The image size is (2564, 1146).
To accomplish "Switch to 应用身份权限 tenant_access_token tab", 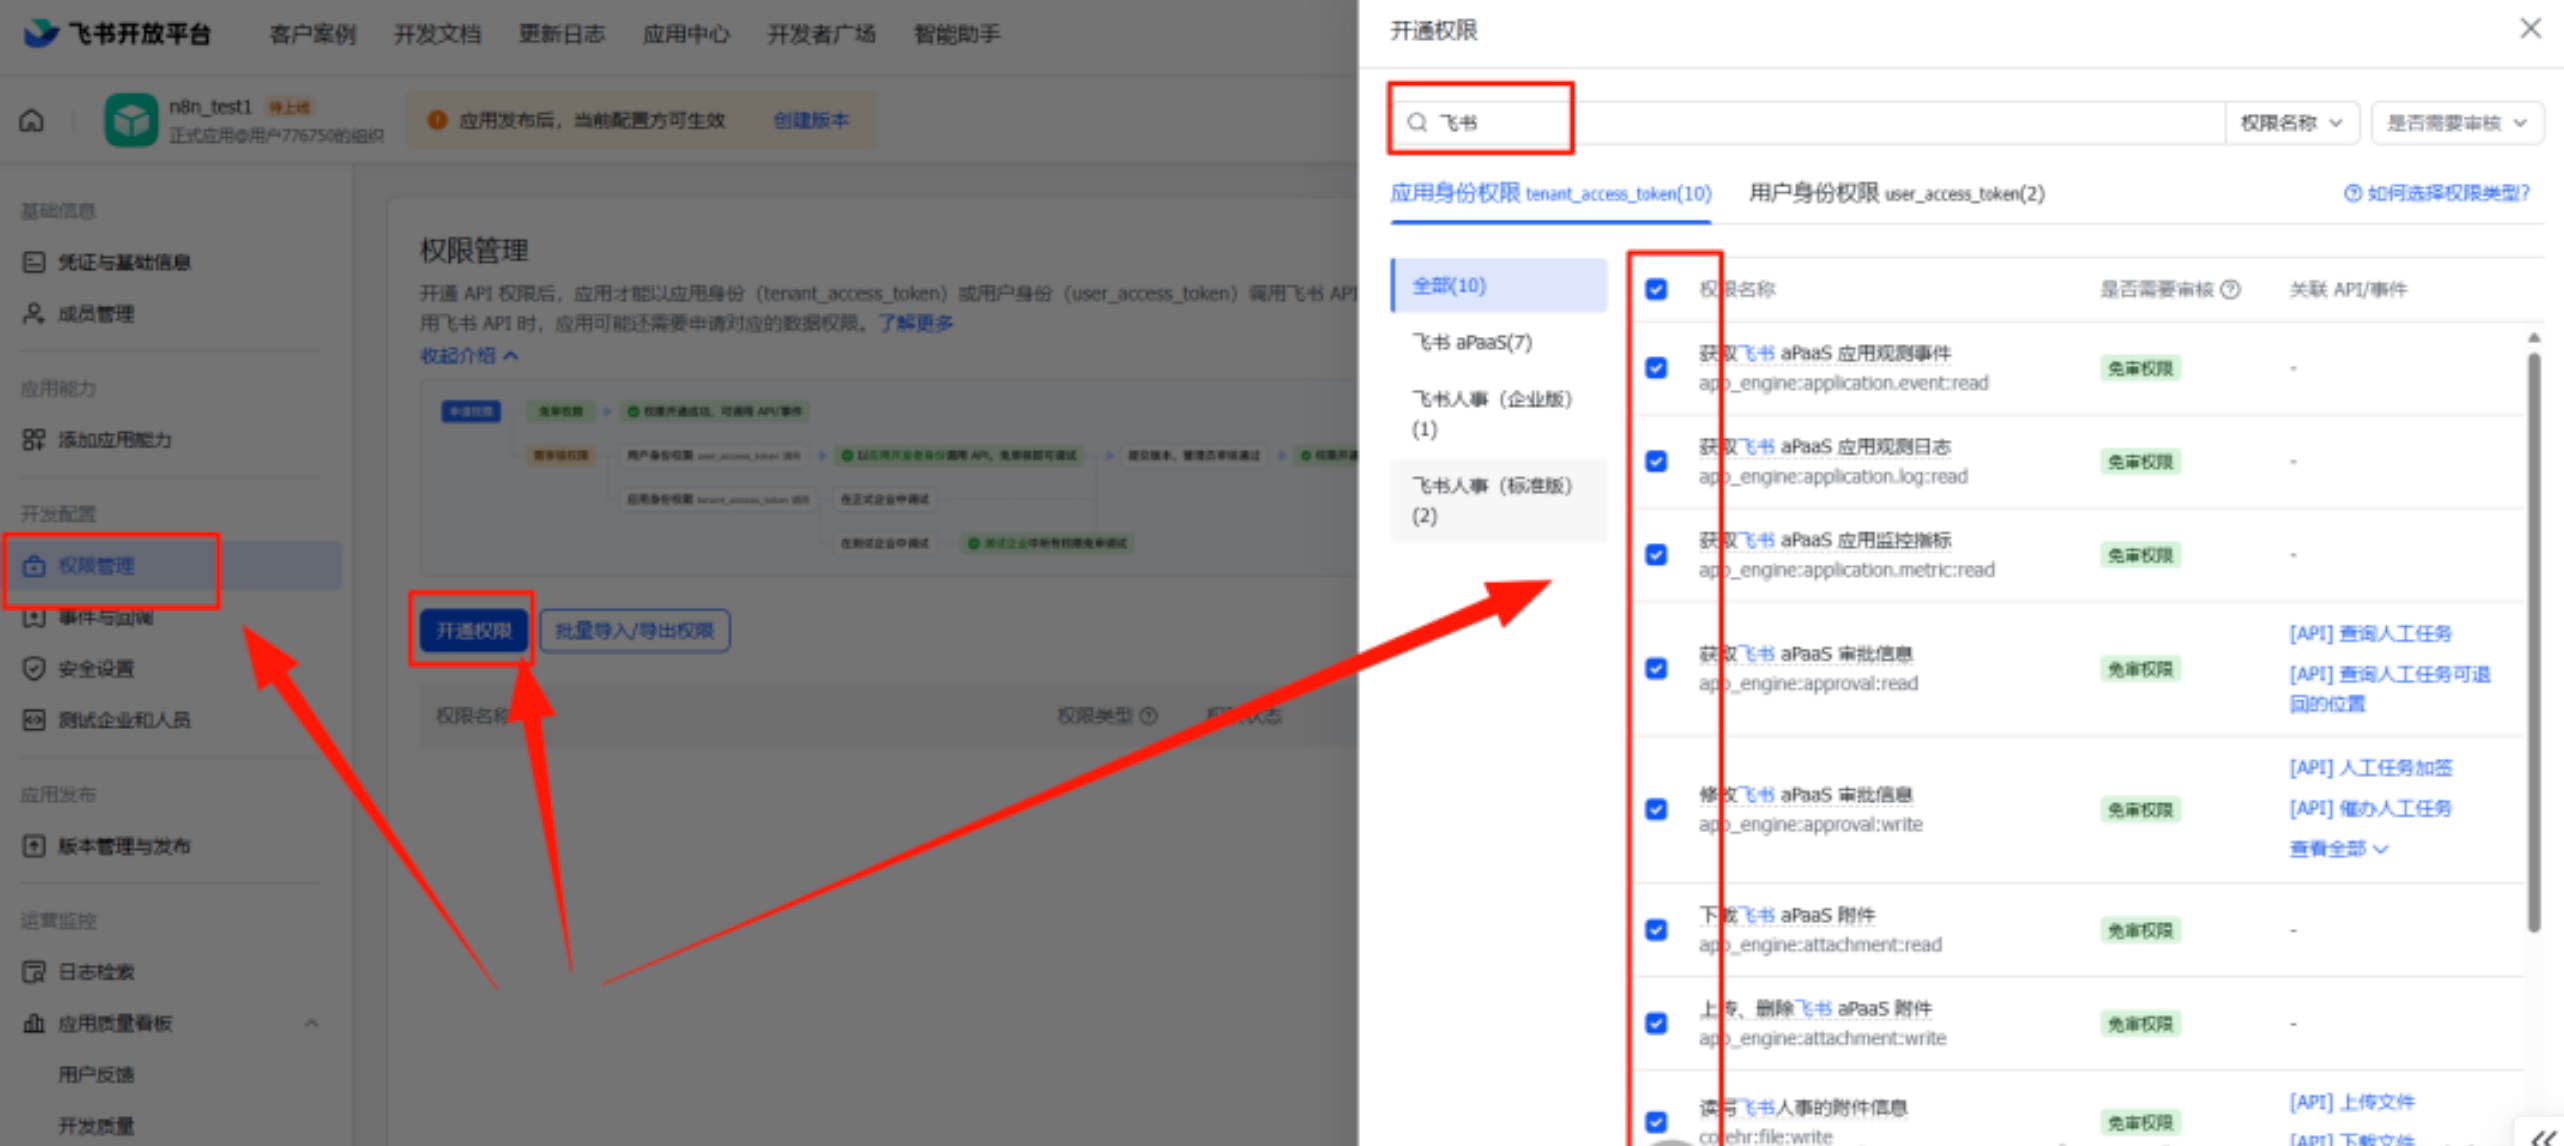I will pyautogui.click(x=1550, y=193).
